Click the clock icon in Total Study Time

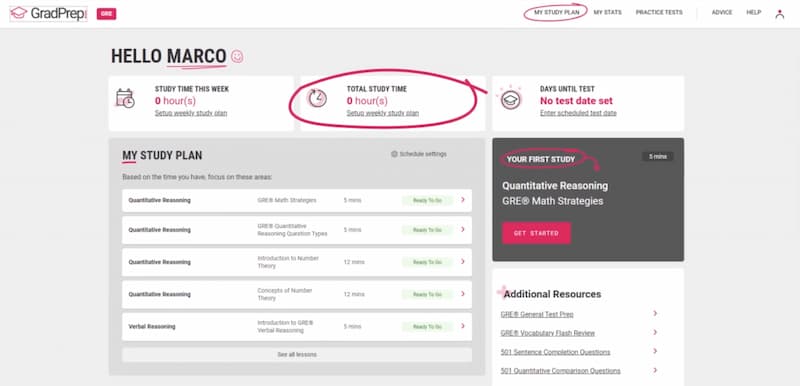[317, 98]
